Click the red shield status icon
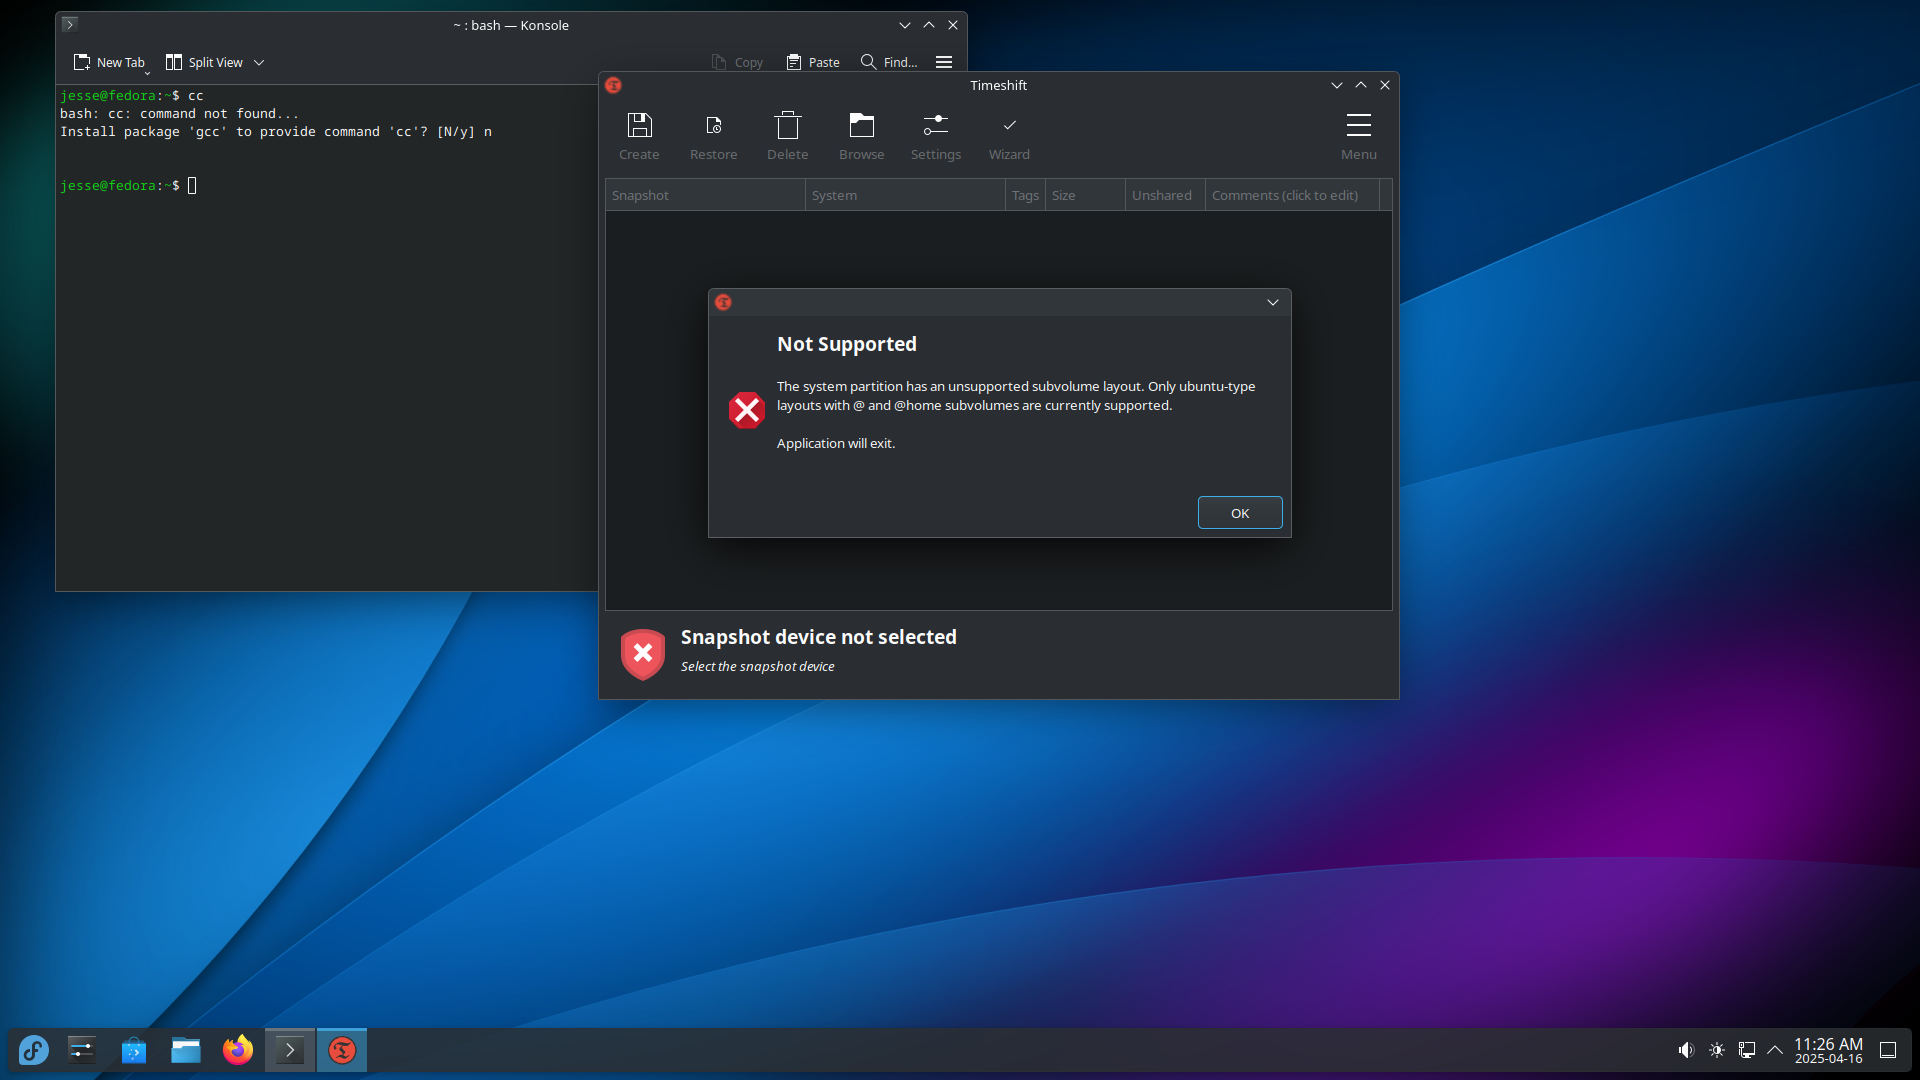This screenshot has height=1080, width=1920. coord(642,654)
